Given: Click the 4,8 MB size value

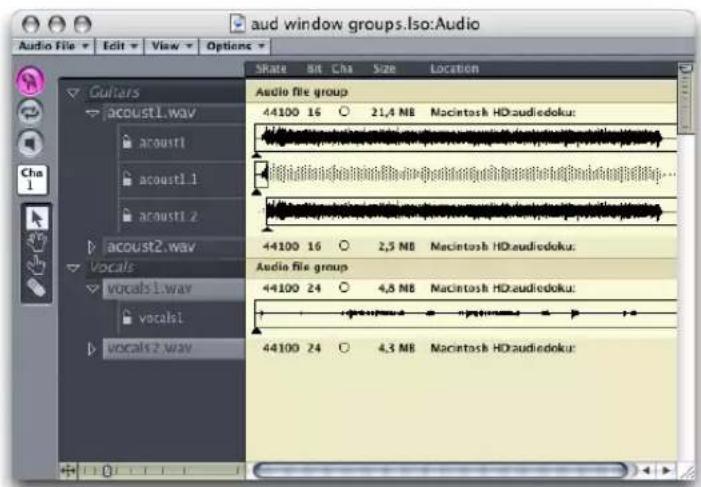Looking at the screenshot, I should (x=397, y=288).
